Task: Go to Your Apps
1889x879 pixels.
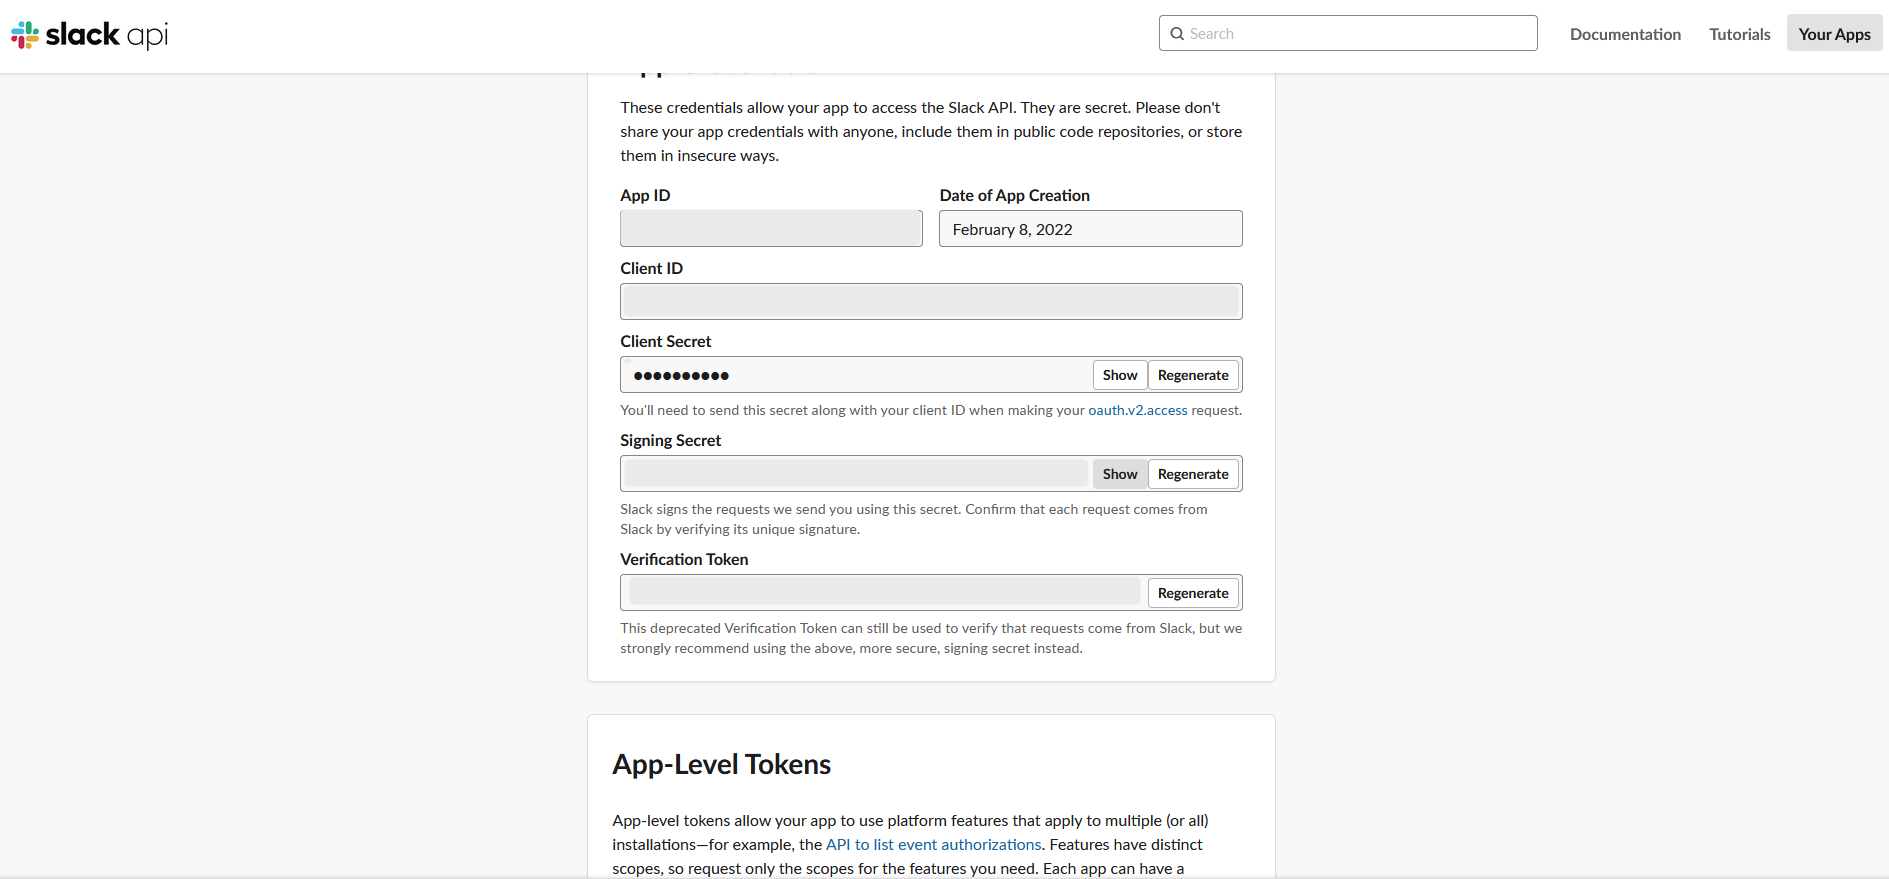Action: pyautogui.click(x=1834, y=34)
